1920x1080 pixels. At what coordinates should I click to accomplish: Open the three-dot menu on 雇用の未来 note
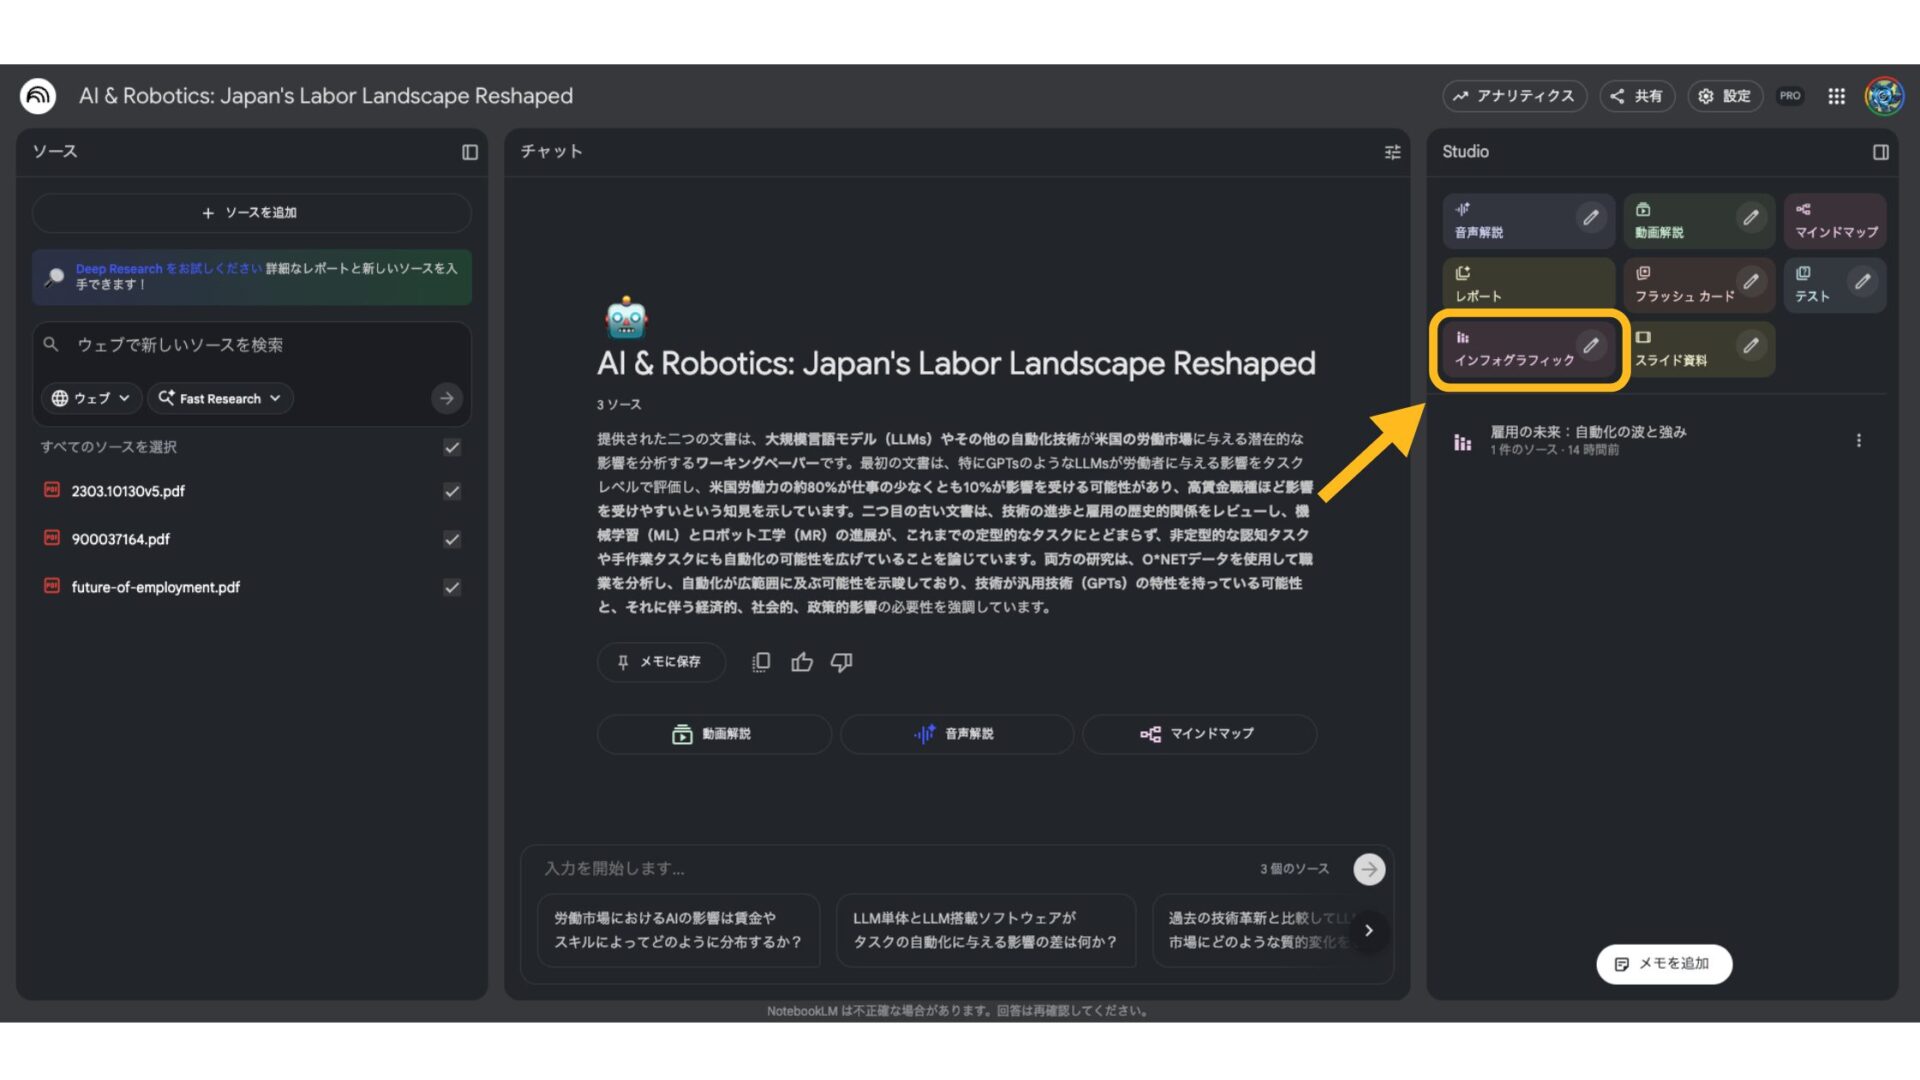[x=1859, y=439]
